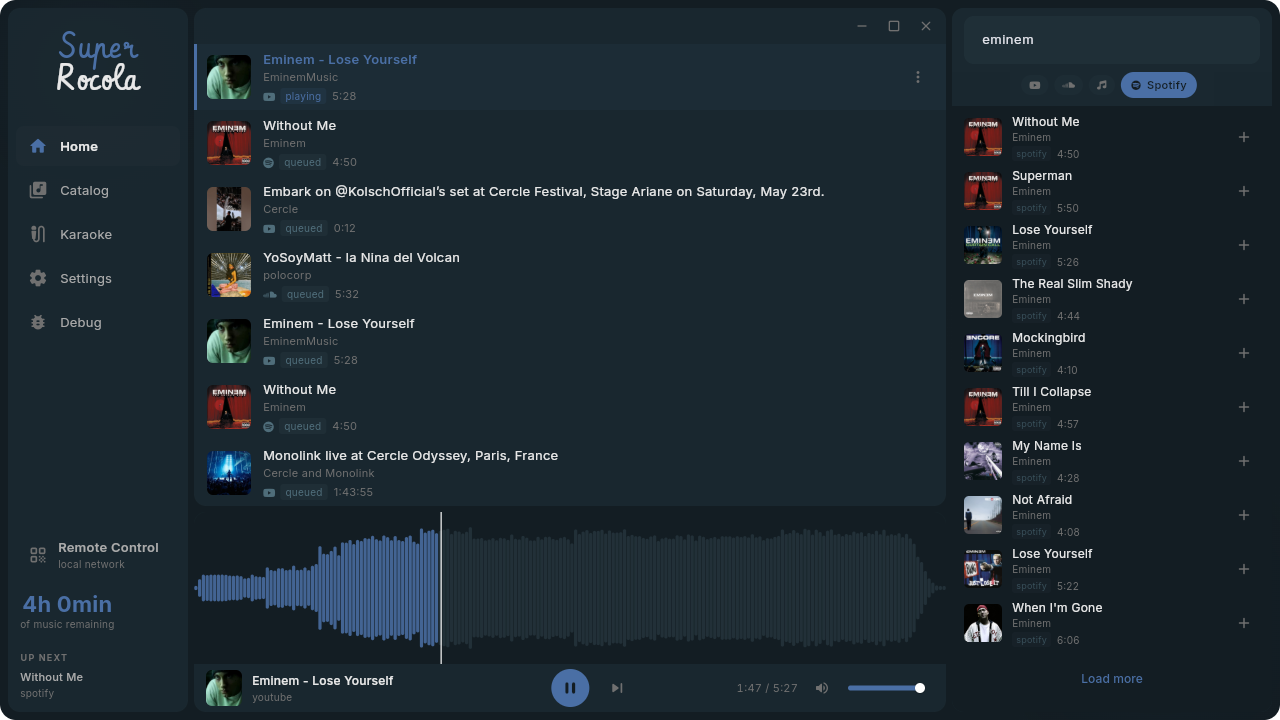Switch search source to YouTube
This screenshot has height=720, width=1280.
(x=1035, y=85)
